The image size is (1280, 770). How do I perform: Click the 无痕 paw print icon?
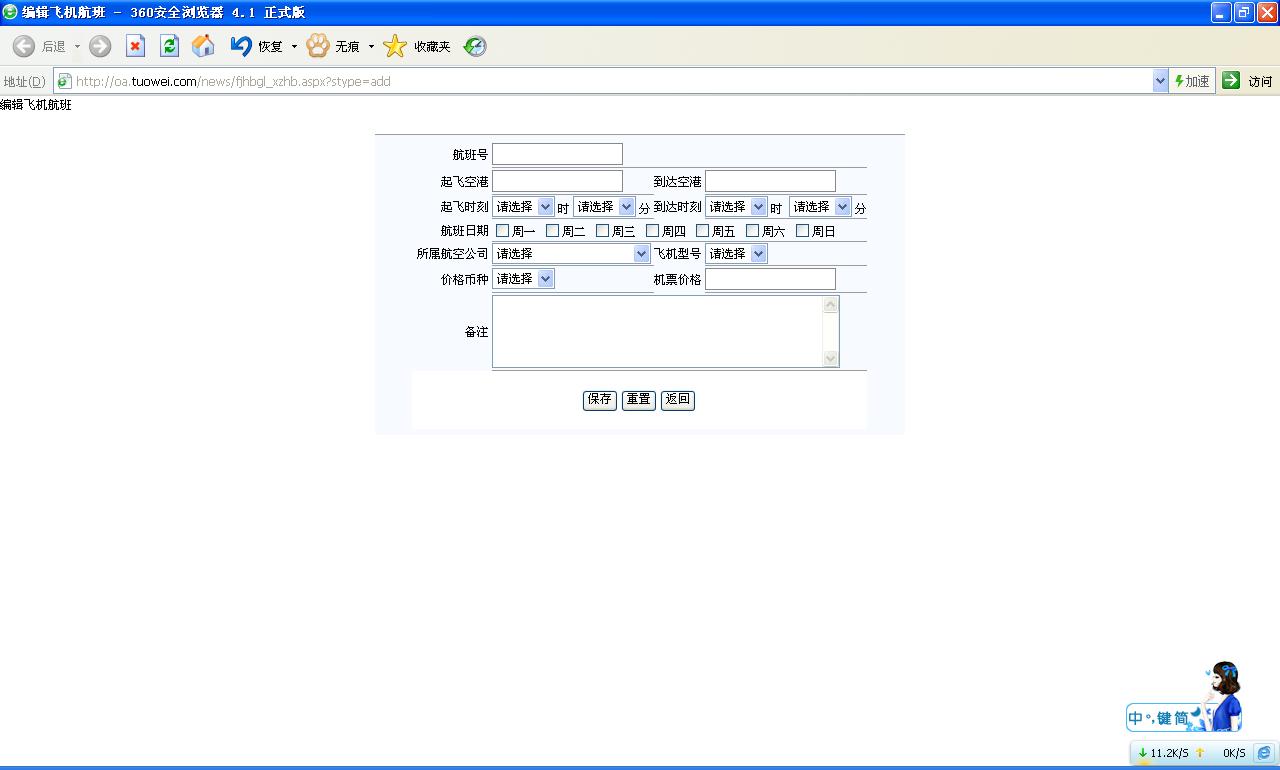click(318, 46)
